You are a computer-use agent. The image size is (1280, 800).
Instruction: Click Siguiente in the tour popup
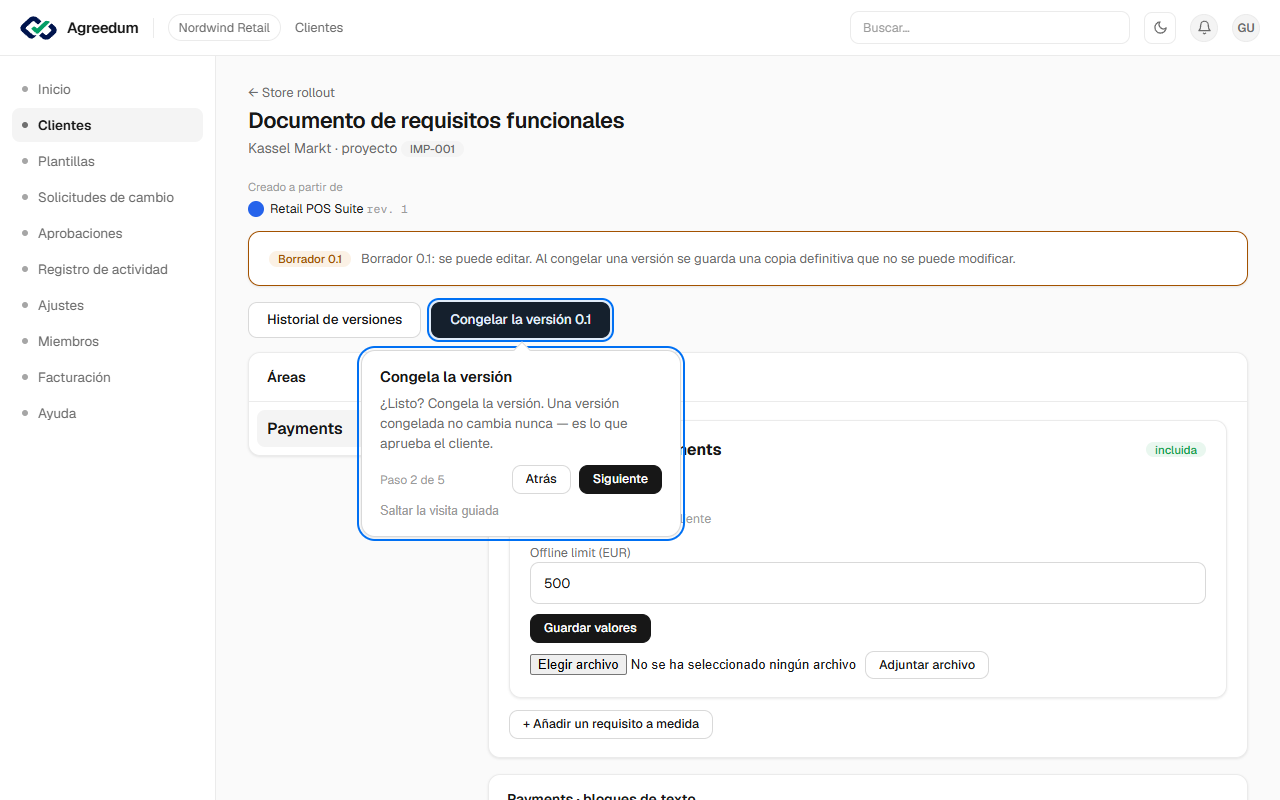point(620,479)
